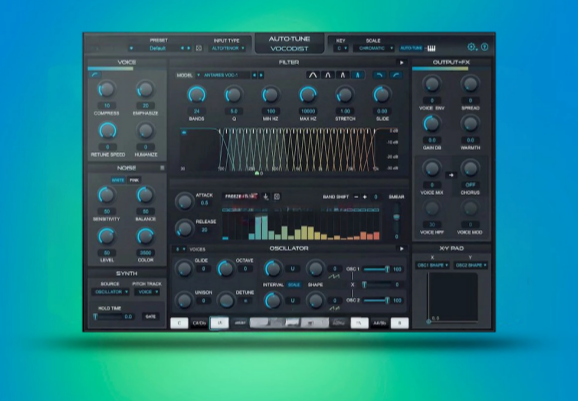Screen dimensions: 578x401
Task: Click the OSC 1 level slider
Action: click(x=376, y=269)
